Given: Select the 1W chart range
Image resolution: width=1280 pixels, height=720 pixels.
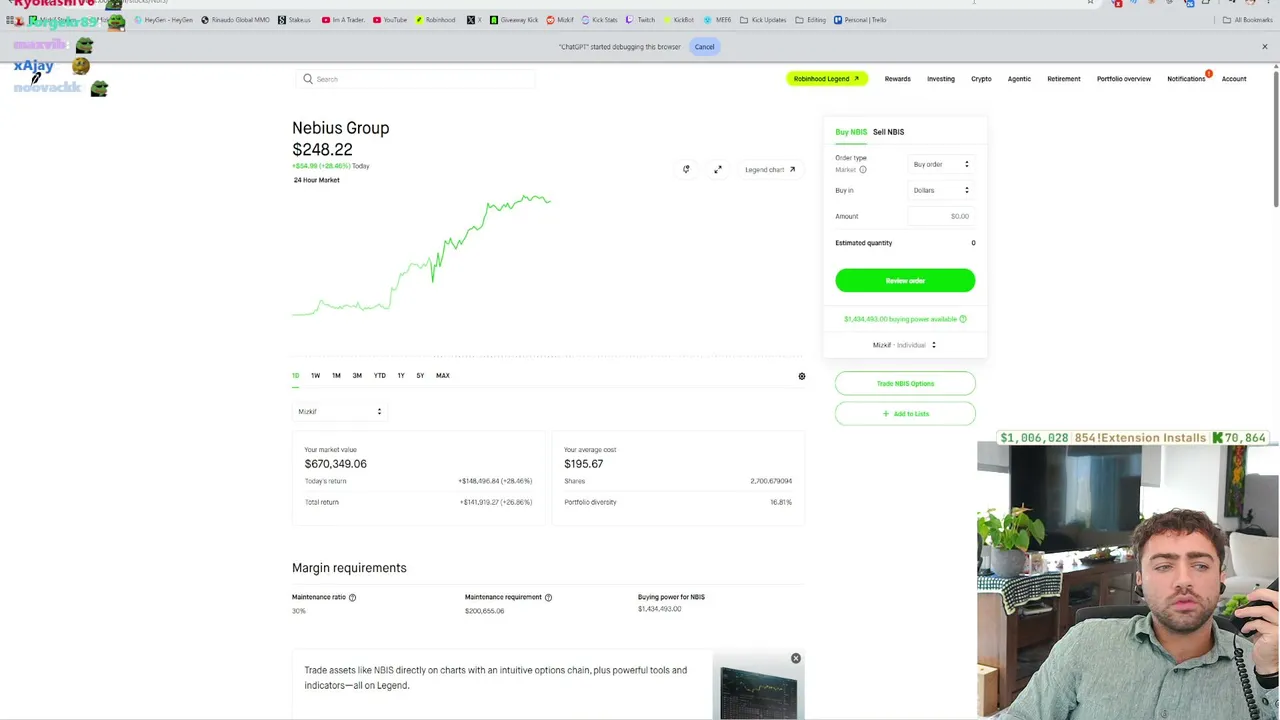Looking at the screenshot, I should 315,376.
